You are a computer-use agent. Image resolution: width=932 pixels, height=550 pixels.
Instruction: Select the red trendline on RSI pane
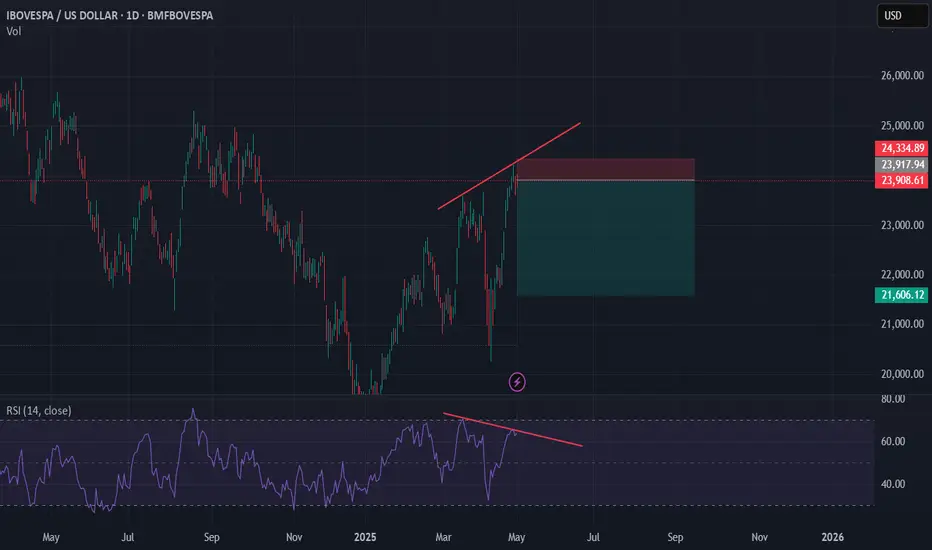point(512,429)
